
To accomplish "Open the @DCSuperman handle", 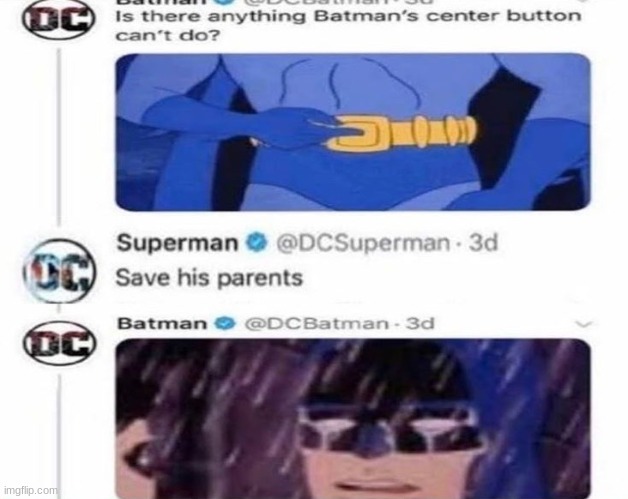I will click(x=363, y=243).
